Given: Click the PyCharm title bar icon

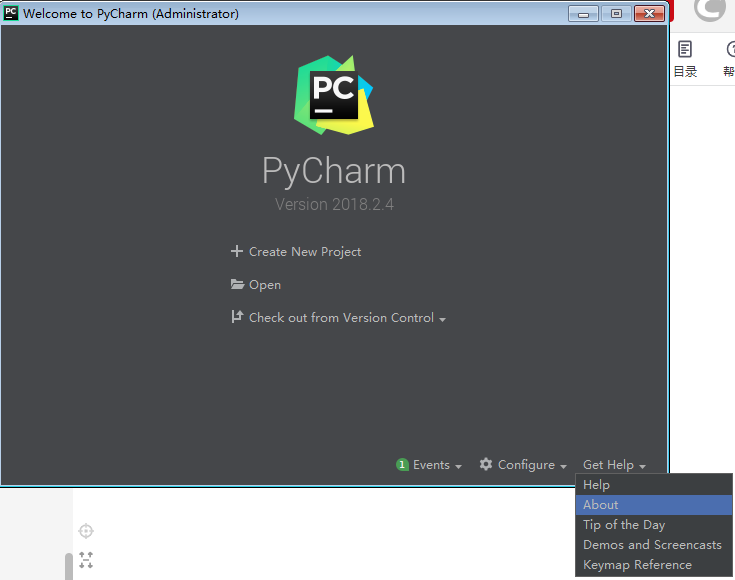Looking at the screenshot, I should pyautogui.click(x=10, y=13).
